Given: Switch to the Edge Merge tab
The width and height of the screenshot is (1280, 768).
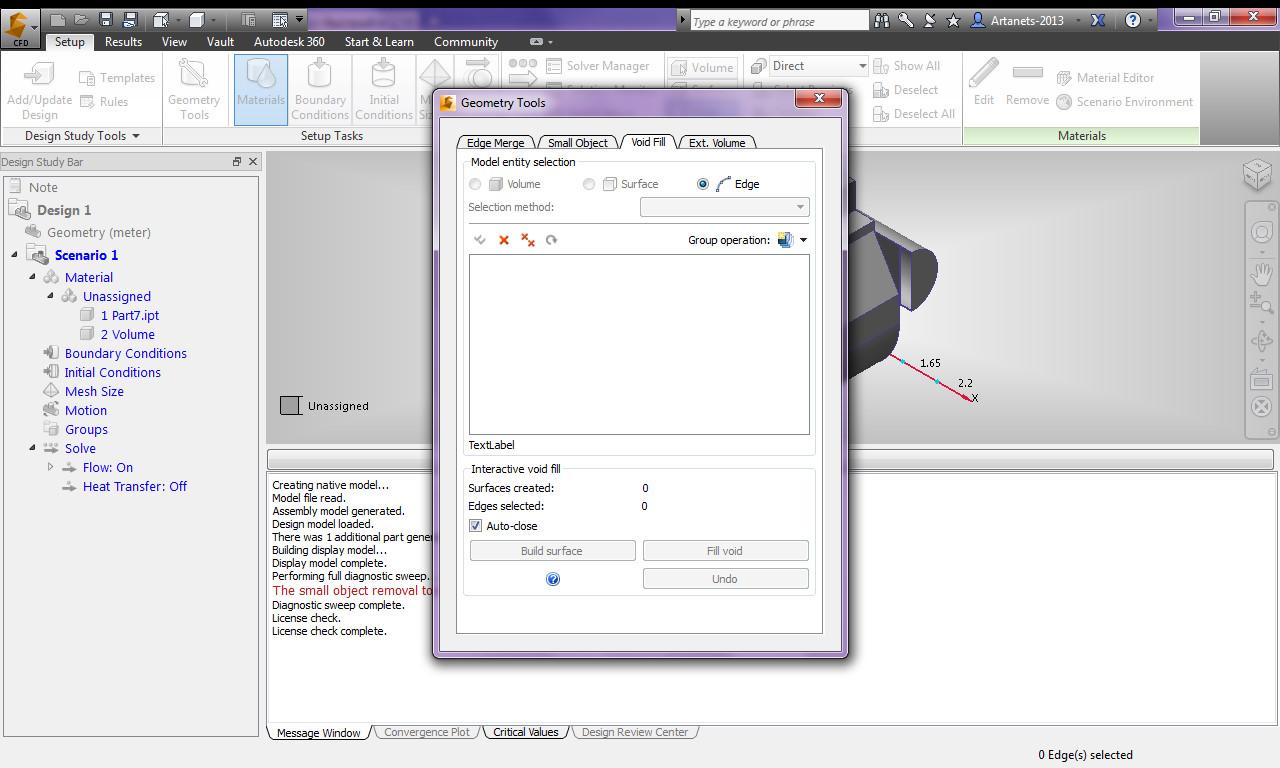Looking at the screenshot, I should point(495,143).
